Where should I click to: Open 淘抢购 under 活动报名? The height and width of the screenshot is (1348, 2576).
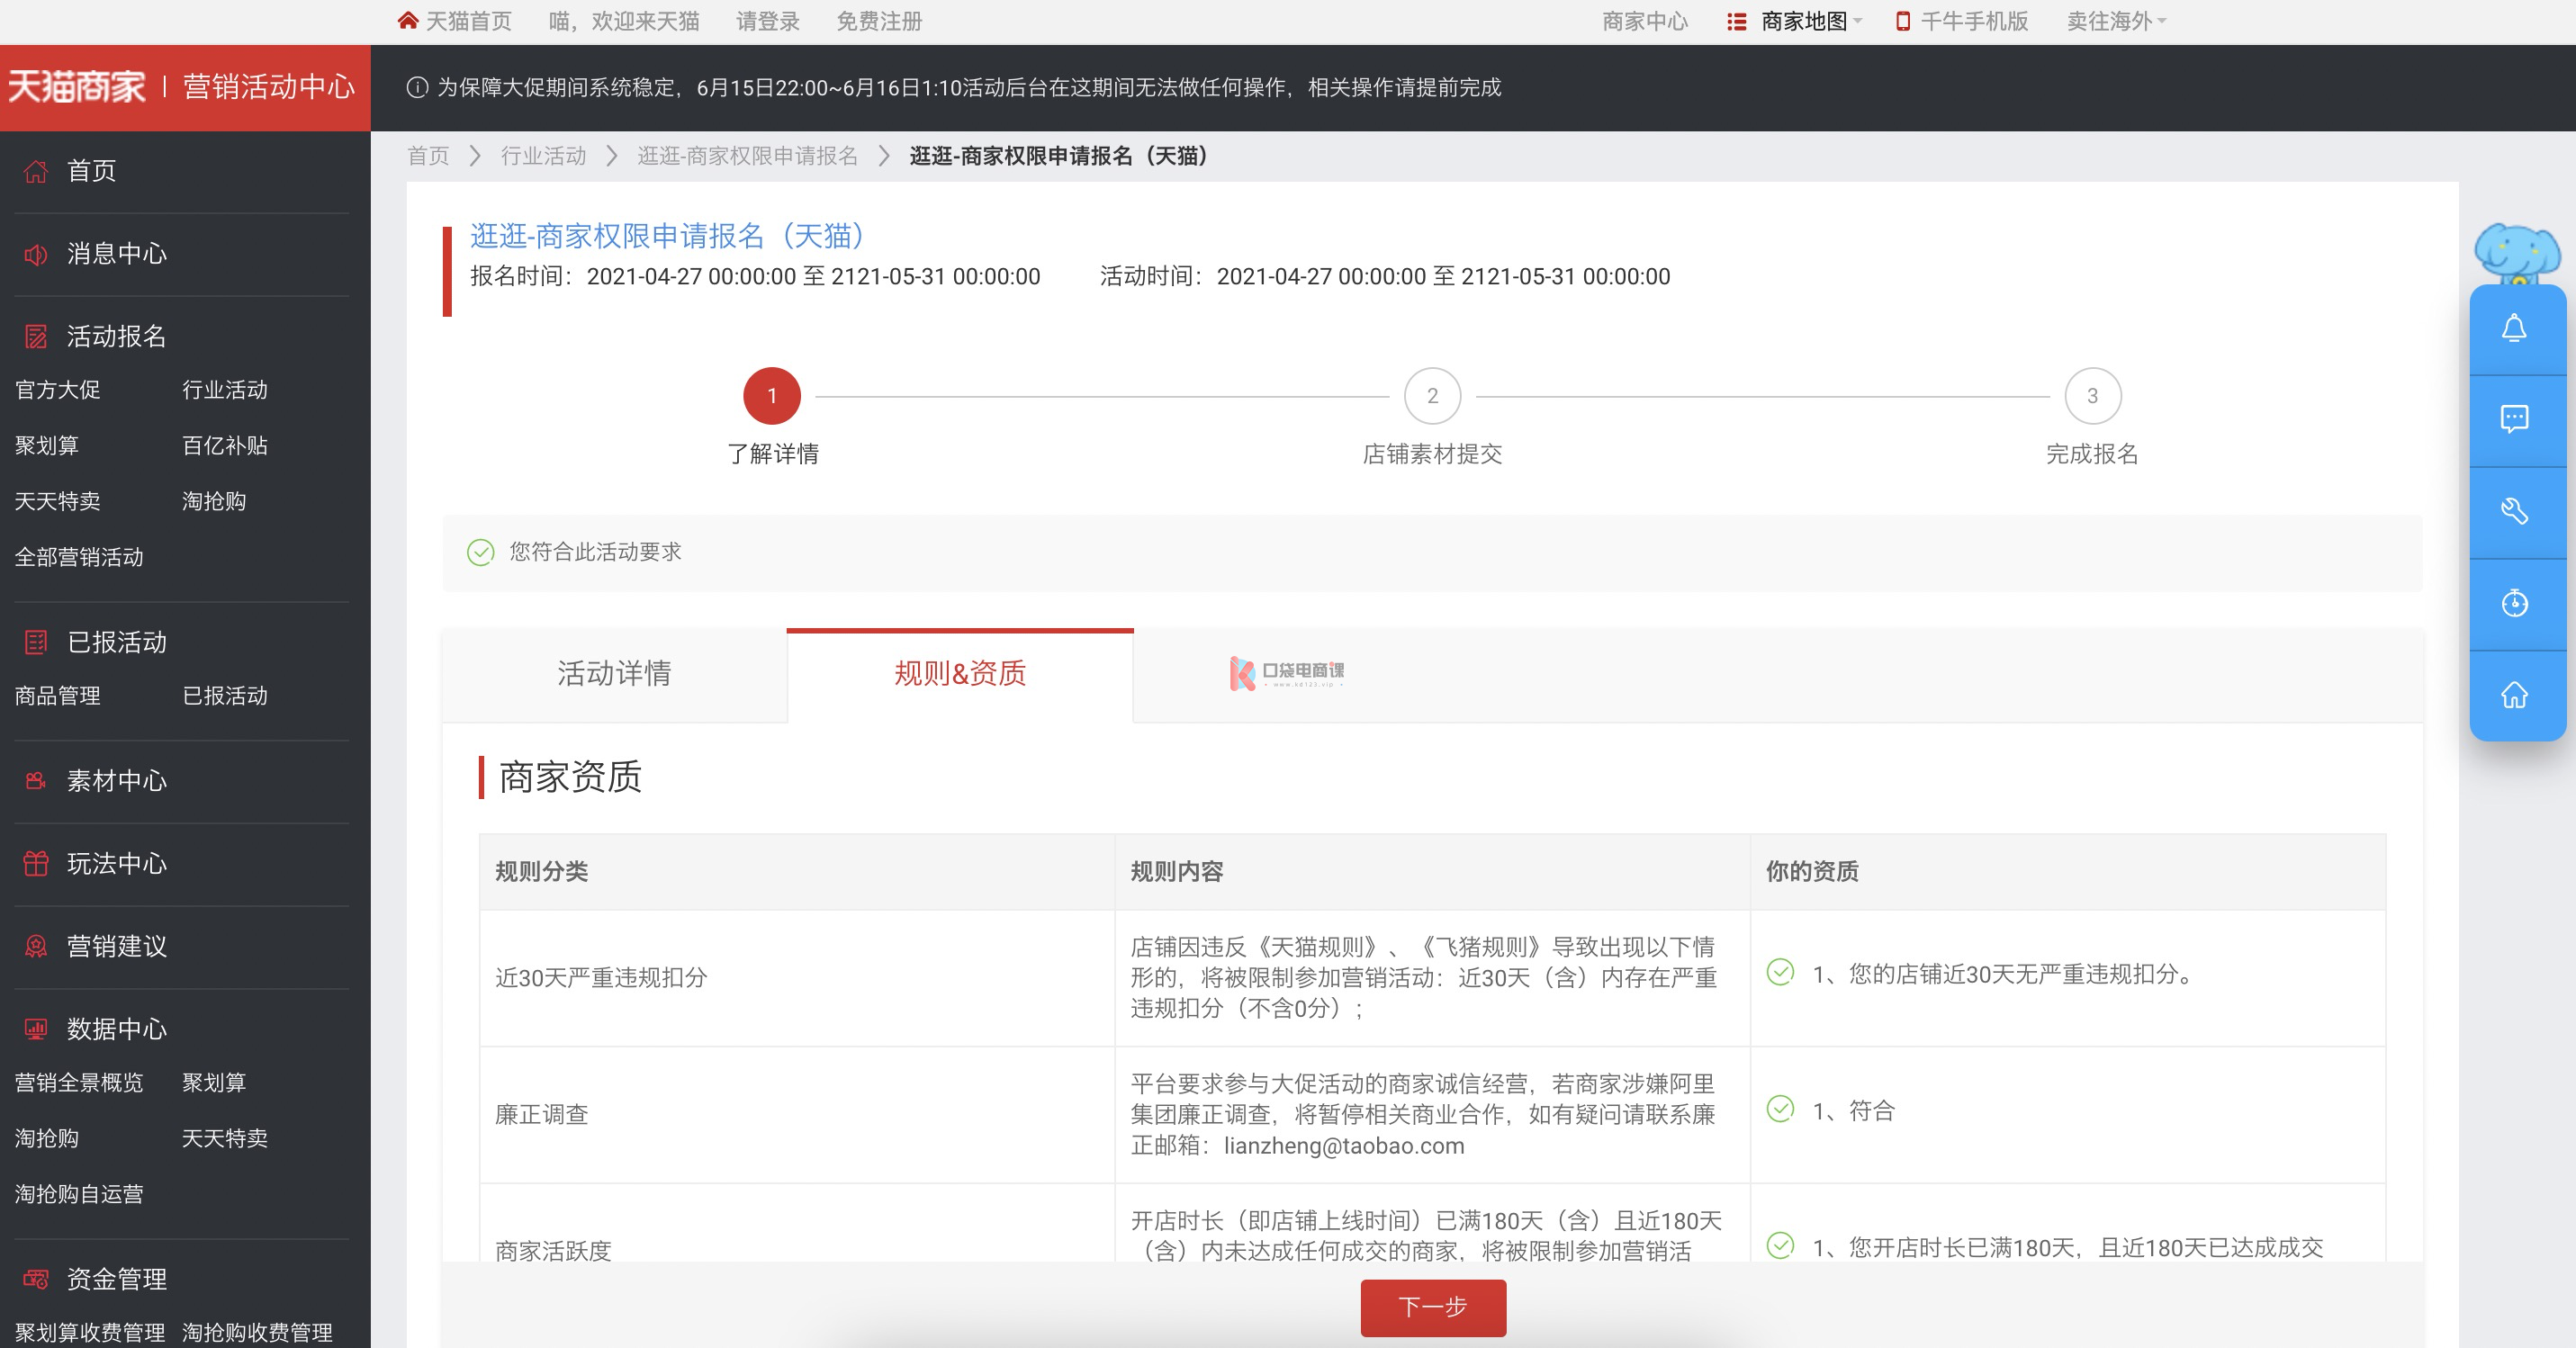tap(214, 501)
